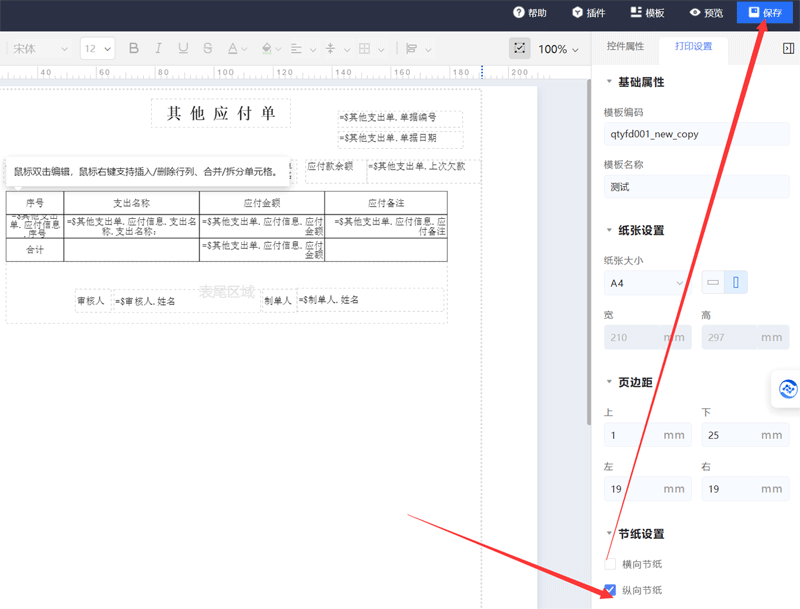Open the font color dropdown arrow
The height and width of the screenshot is (609, 800).
(x=244, y=49)
